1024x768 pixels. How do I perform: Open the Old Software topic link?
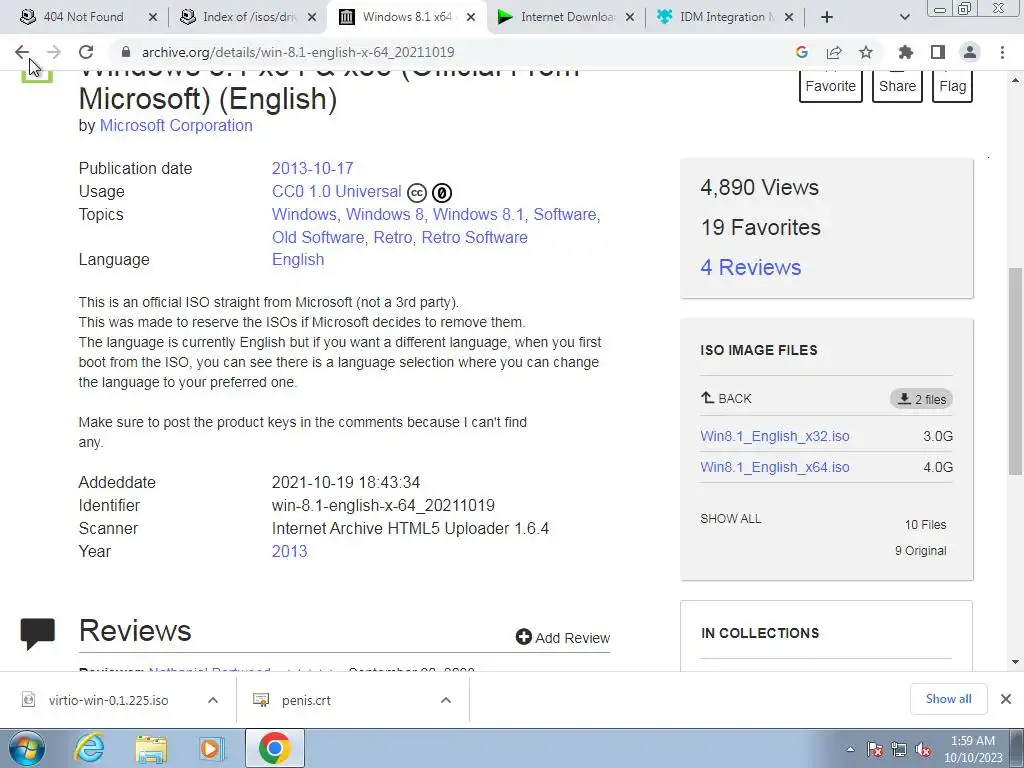click(318, 237)
